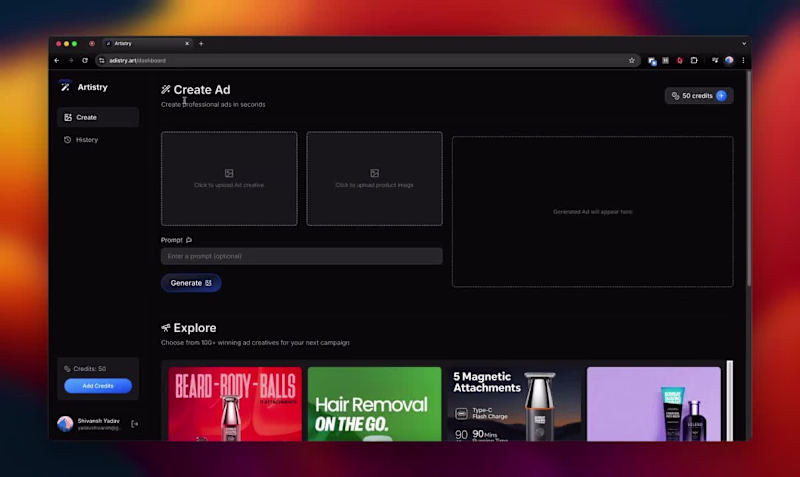
Task: Click the Artistry logo icon in sidebar
Action: pyautogui.click(x=65, y=87)
